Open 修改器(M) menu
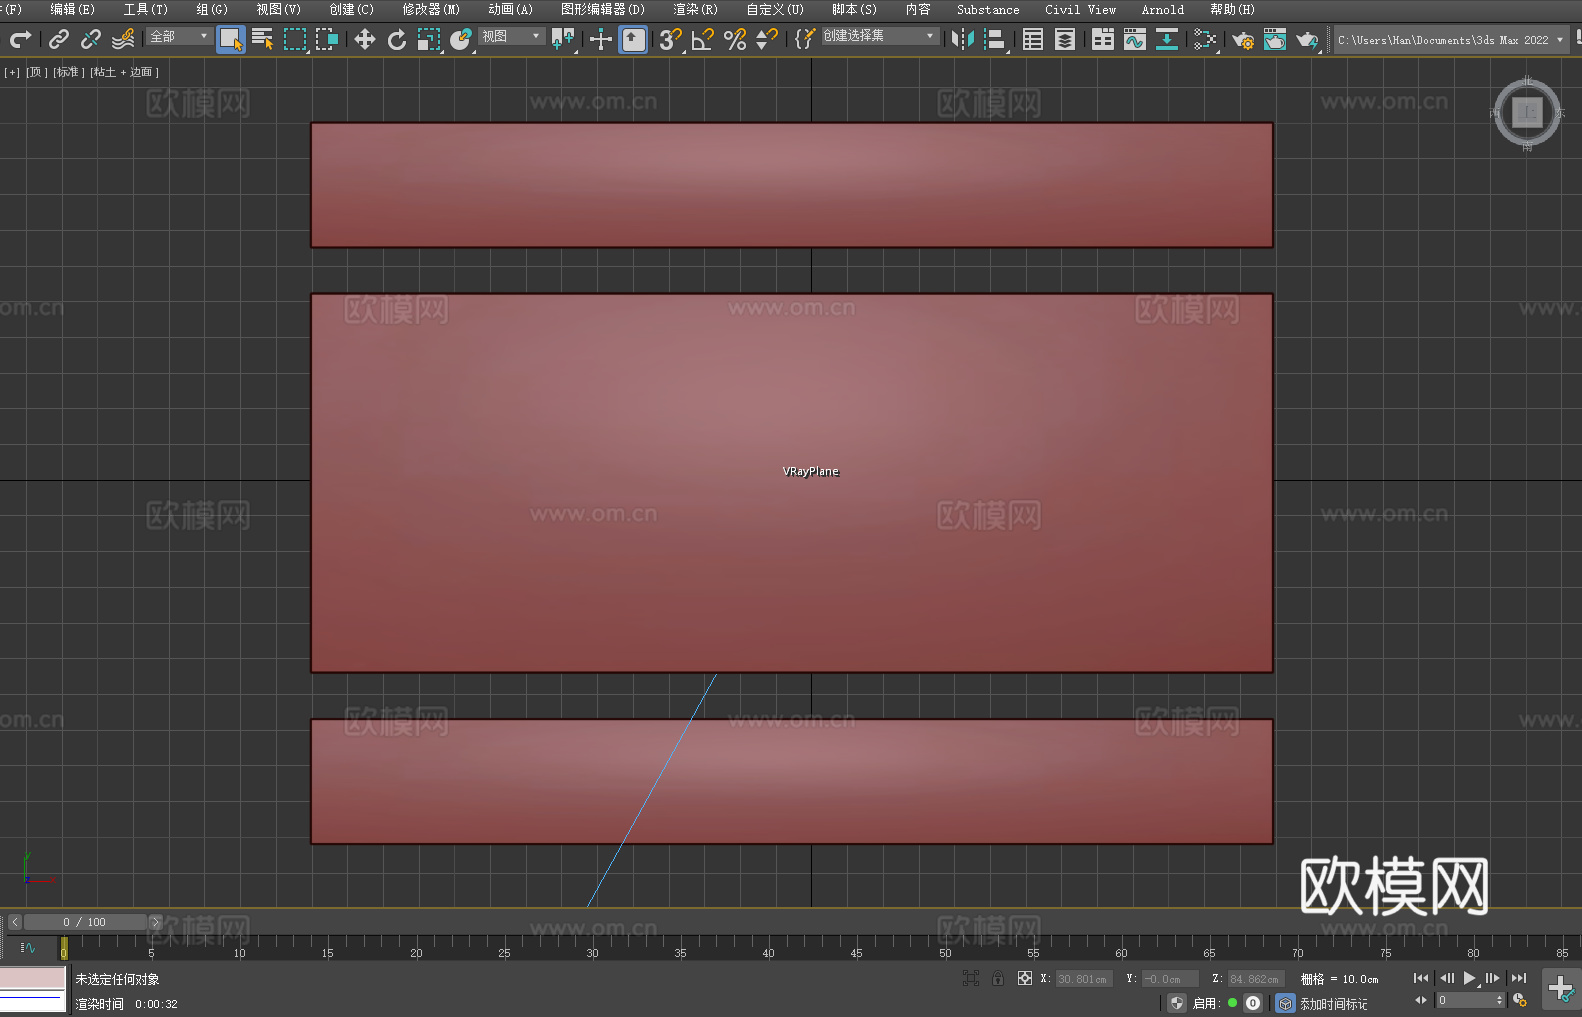Viewport: 1582px width, 1017px height. click(x=431, y=9)
